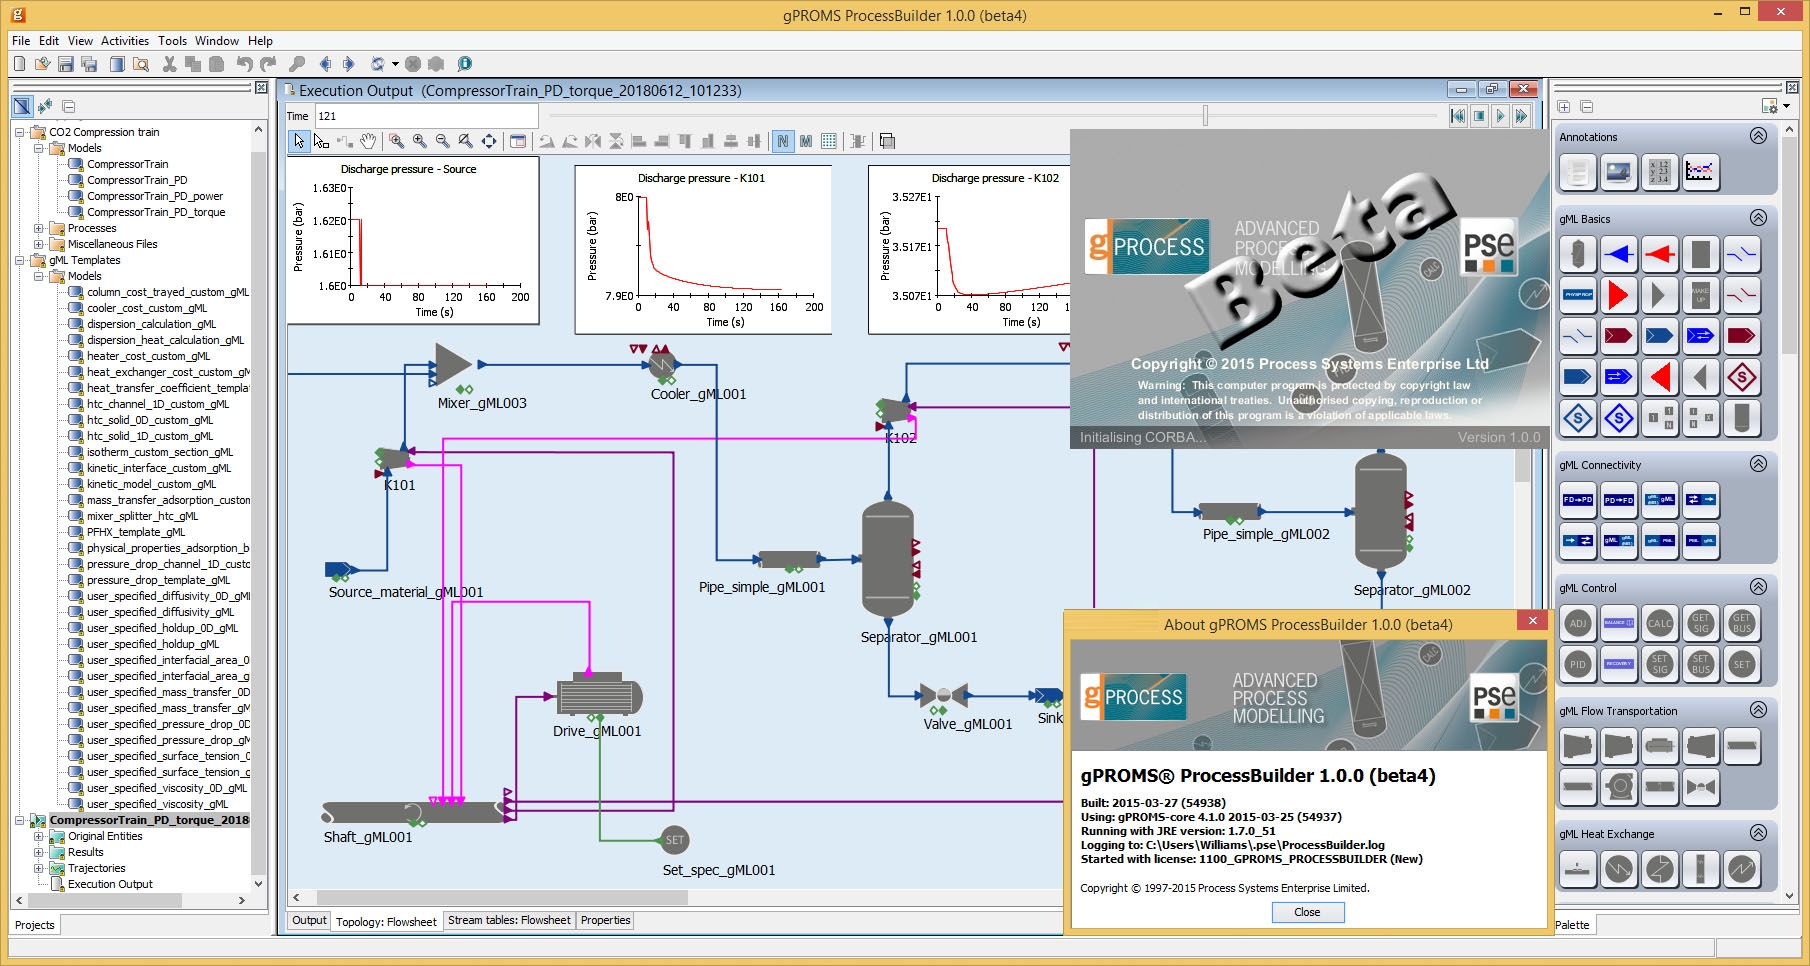Toggle the grid display button
The image size is (1810, 966).
click(x=829, y=141)
